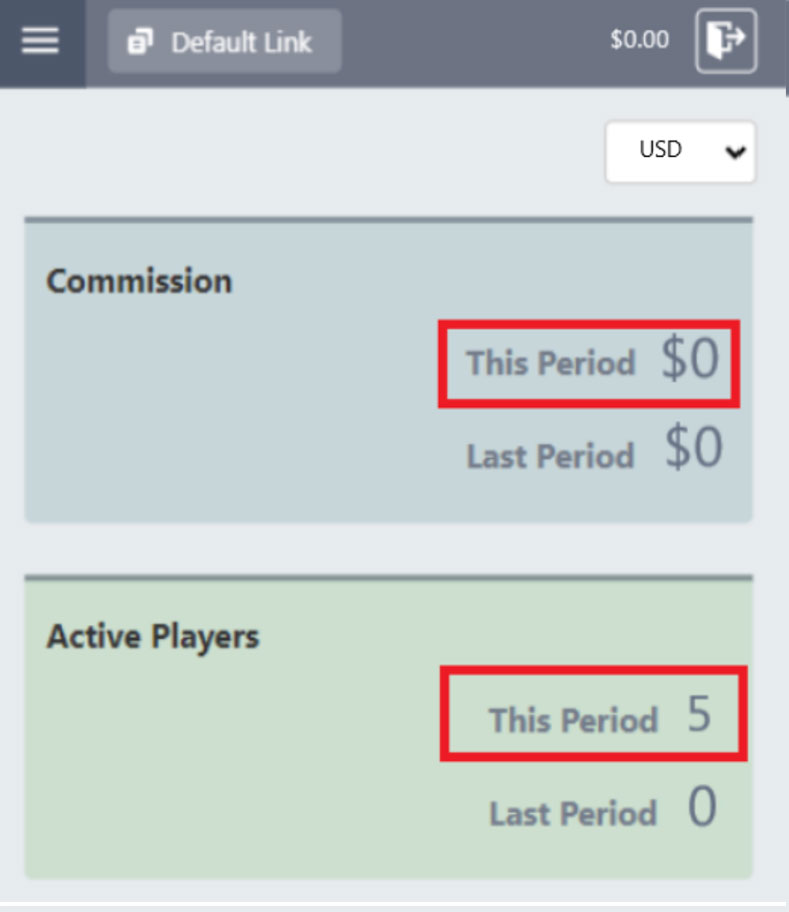This screenshot has height=912, width=789.
Task: Click the copy icon beside Default Link
Action: [140, 42]
